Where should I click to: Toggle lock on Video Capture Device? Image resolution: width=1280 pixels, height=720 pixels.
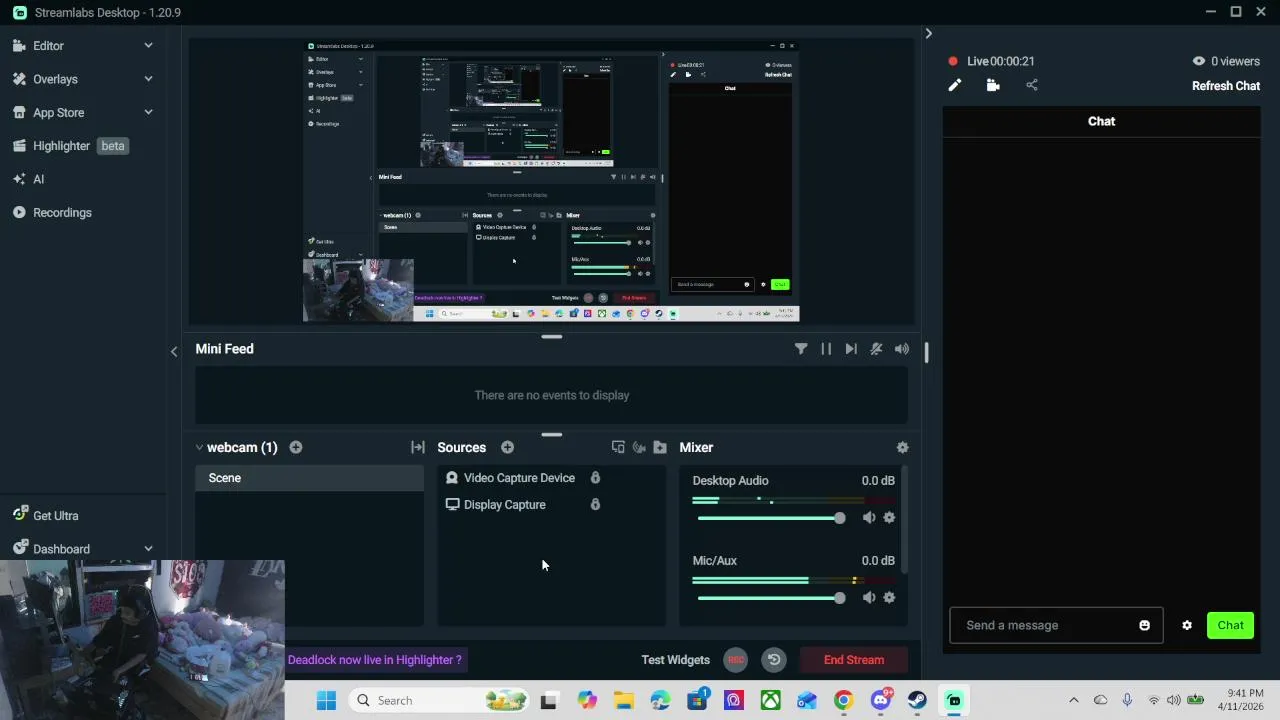coord(595,478)
